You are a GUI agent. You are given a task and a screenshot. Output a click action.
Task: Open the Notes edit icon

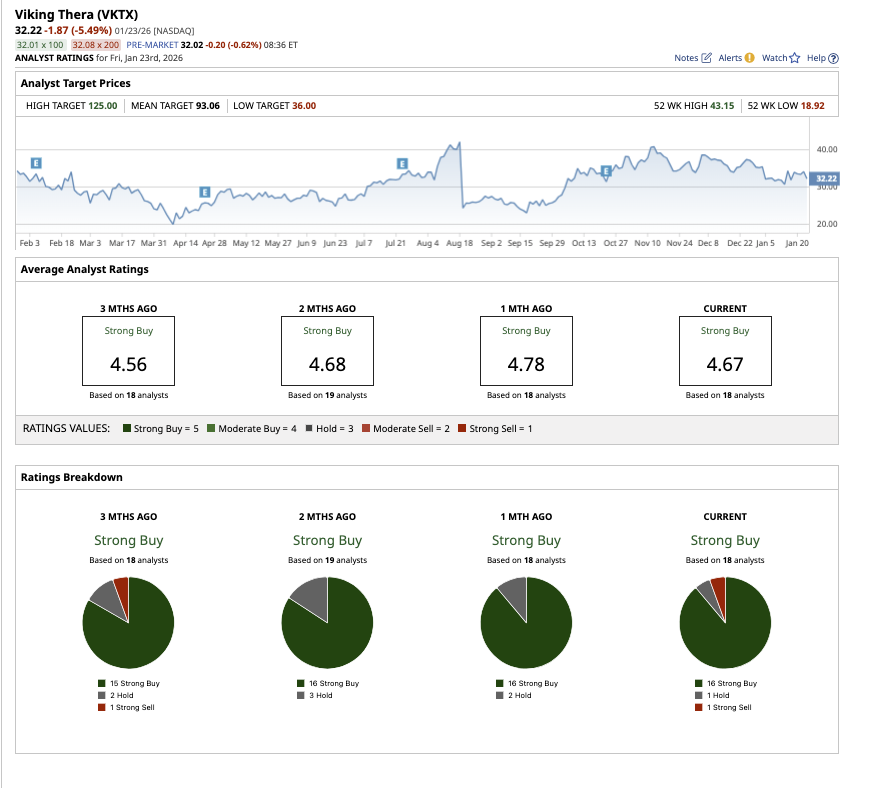coord(706,58)
